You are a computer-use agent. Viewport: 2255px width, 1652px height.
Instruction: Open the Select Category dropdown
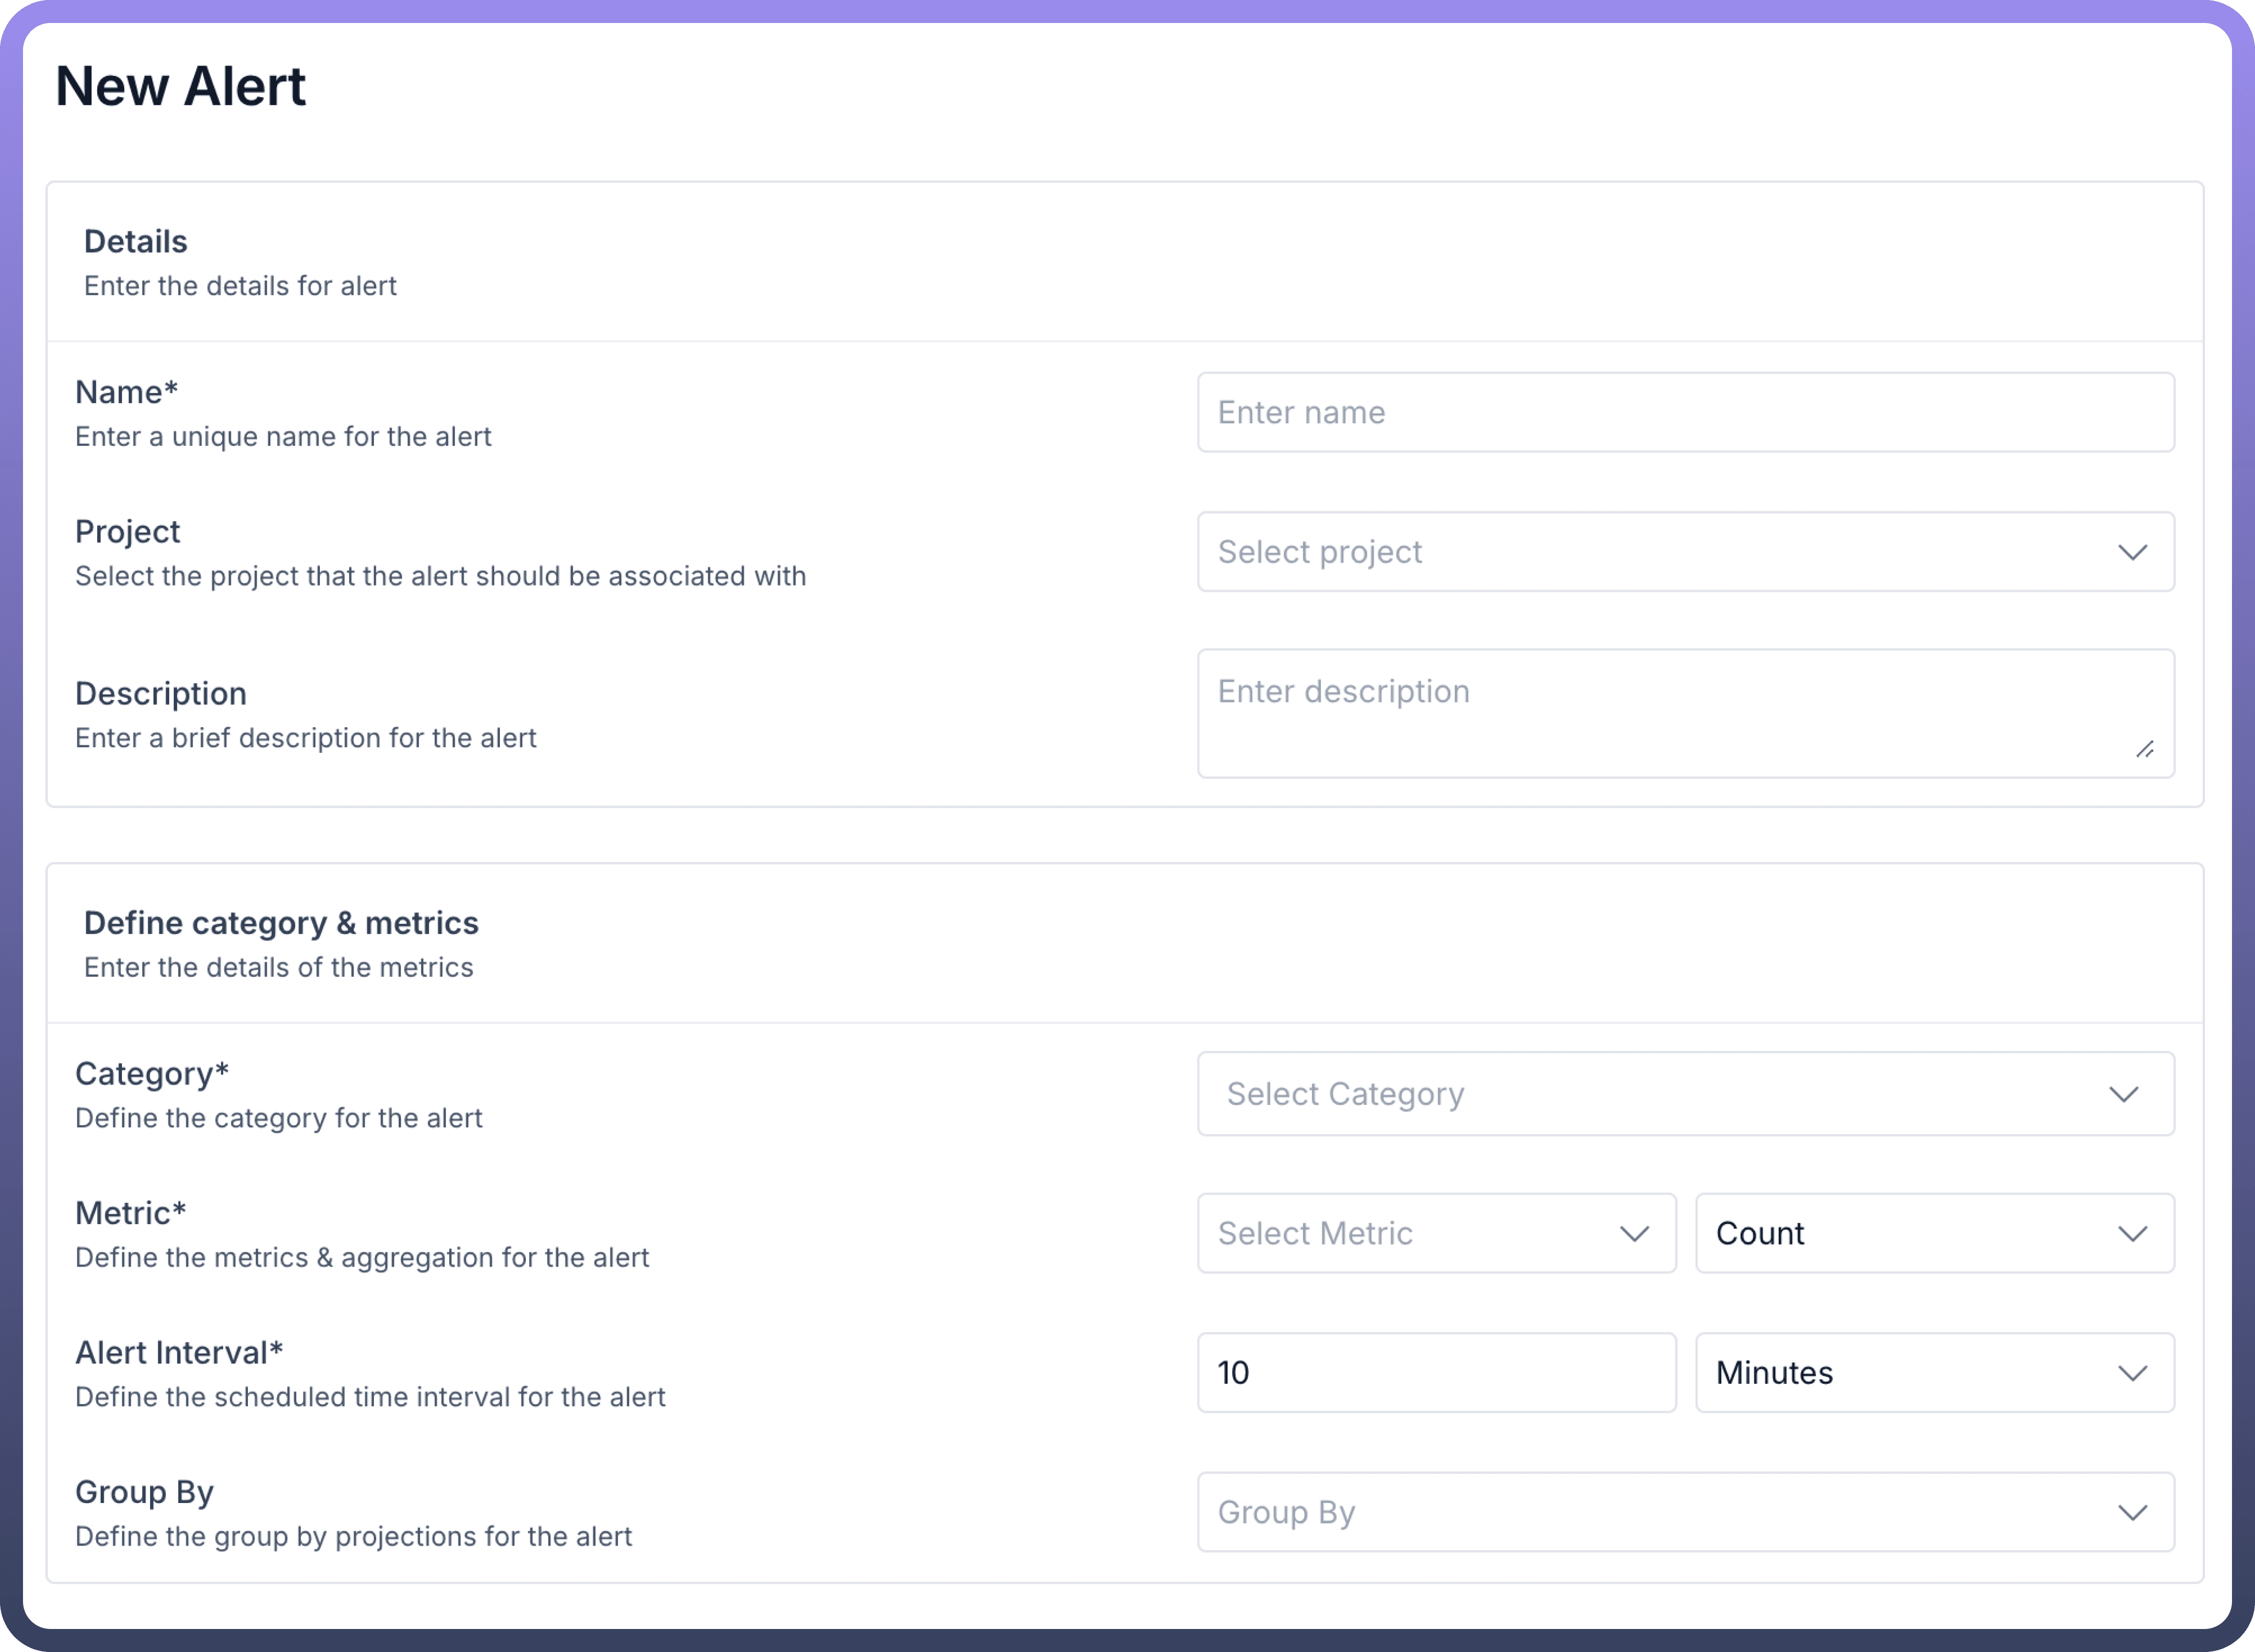(1650, 1093)
